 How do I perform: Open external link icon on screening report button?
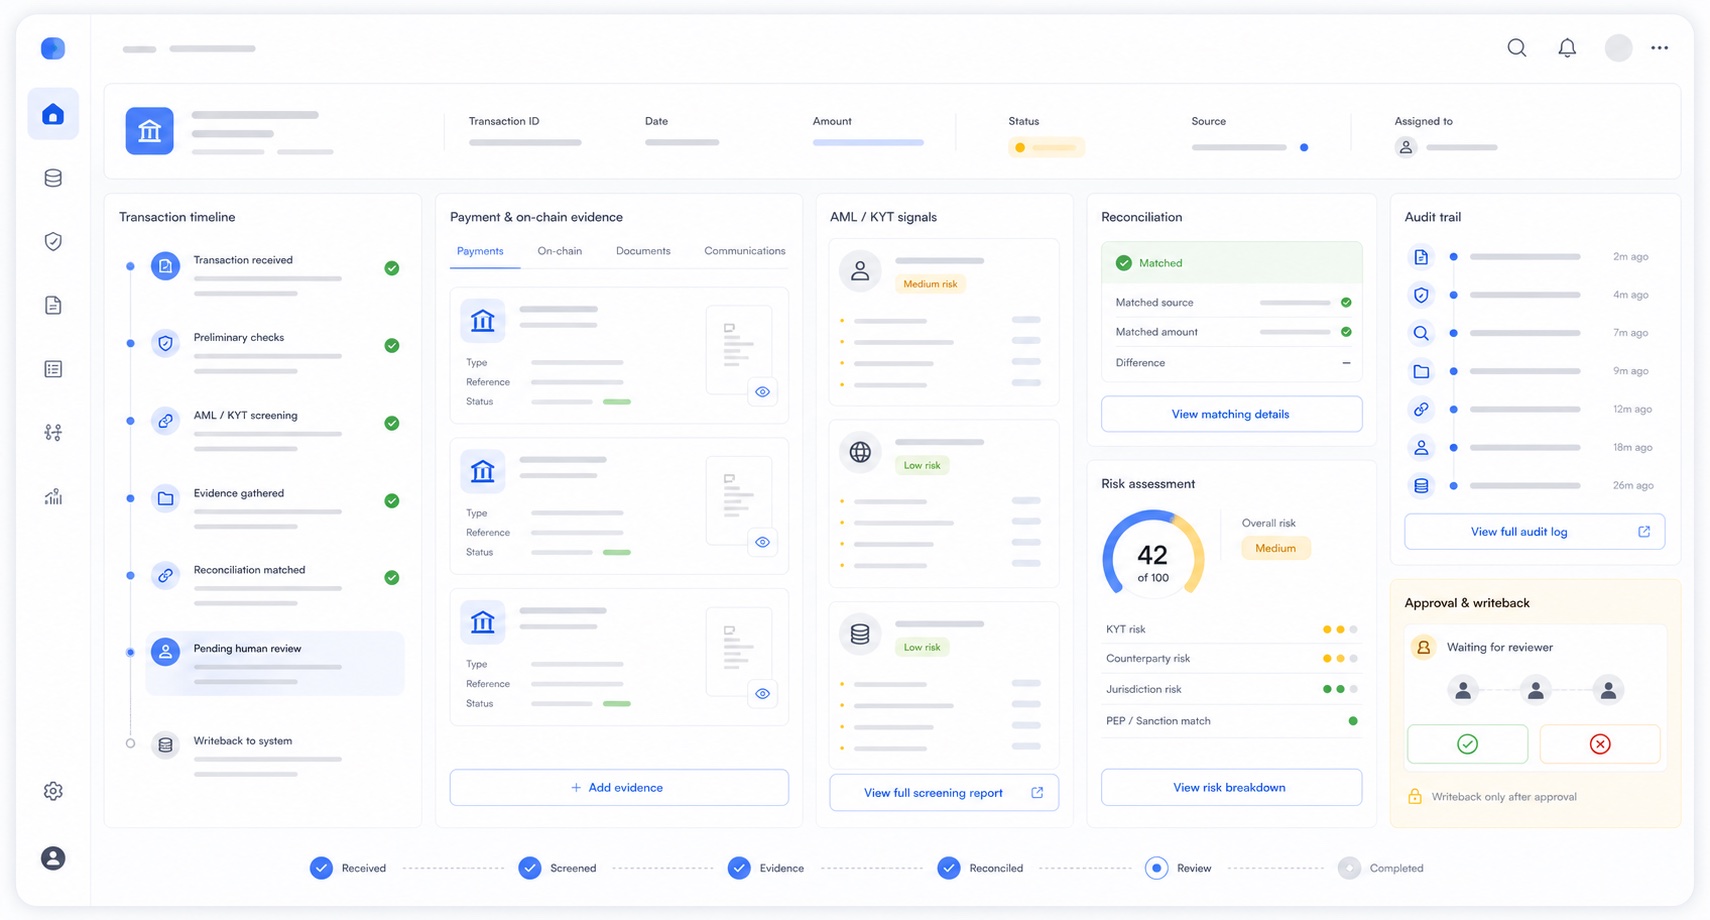click(x=1037, y=793)
